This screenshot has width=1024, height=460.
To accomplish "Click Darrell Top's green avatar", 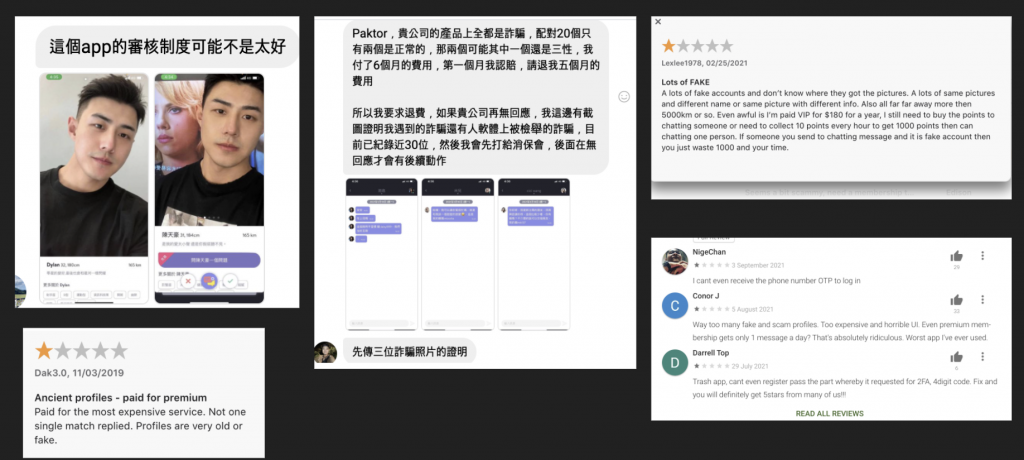I will pos(674,361).
